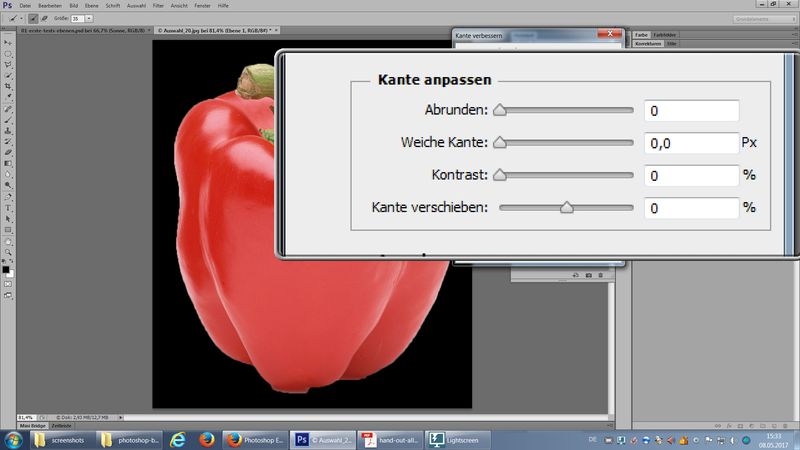Image resolution: width=800 pixels, height=450 pixels.
Task: Click the foreground color swatch
Action: [x=6, y=268]
